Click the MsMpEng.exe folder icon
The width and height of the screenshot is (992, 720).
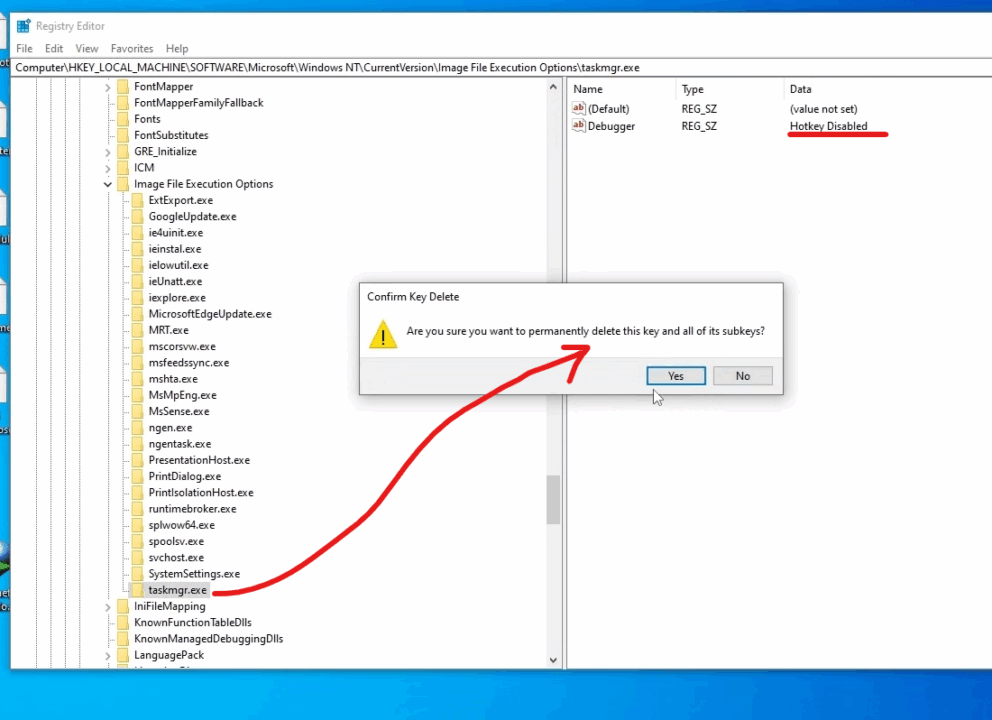tap(137, 395)
